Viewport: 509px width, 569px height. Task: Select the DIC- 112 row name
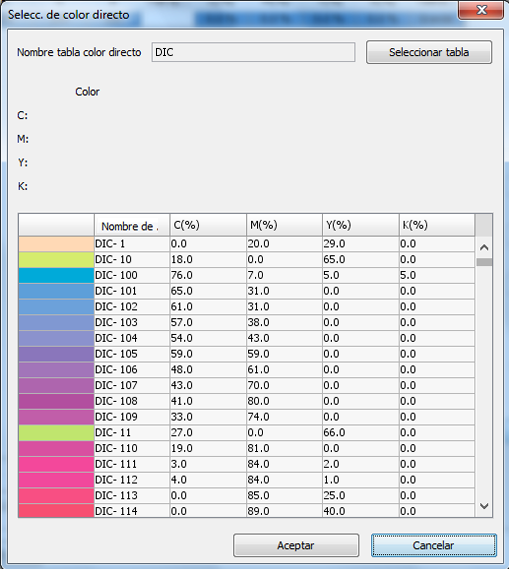pyautogui.click(x=116, y=480)
